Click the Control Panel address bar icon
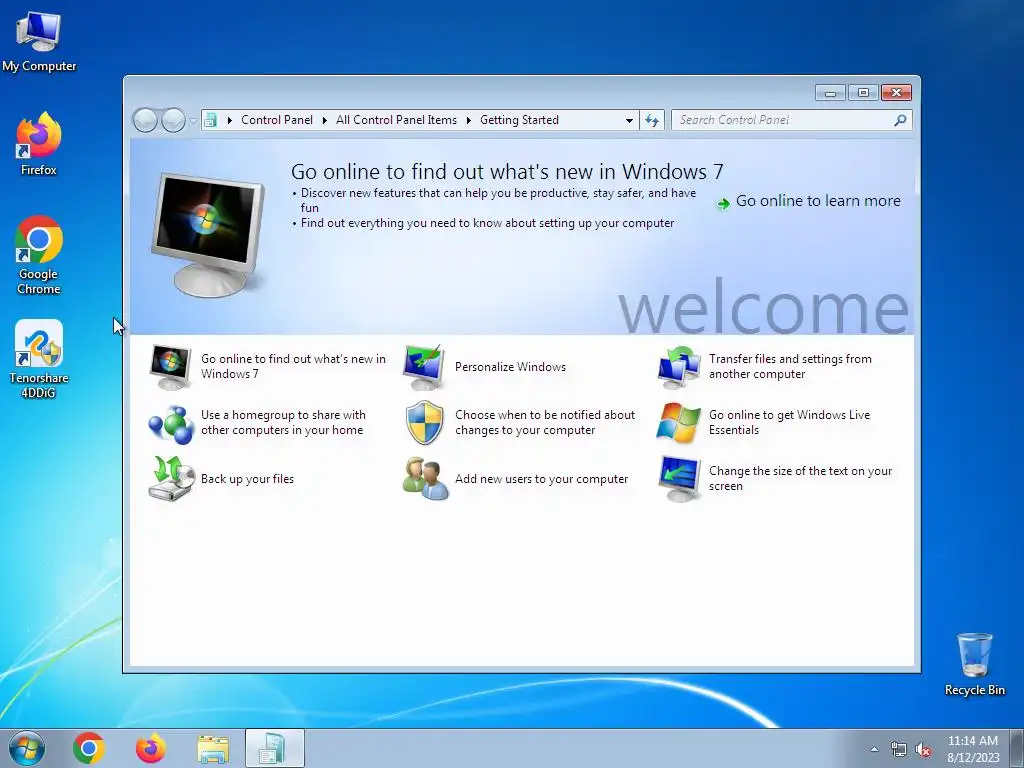Screen dimensions: 1024x768 point(210,120)
